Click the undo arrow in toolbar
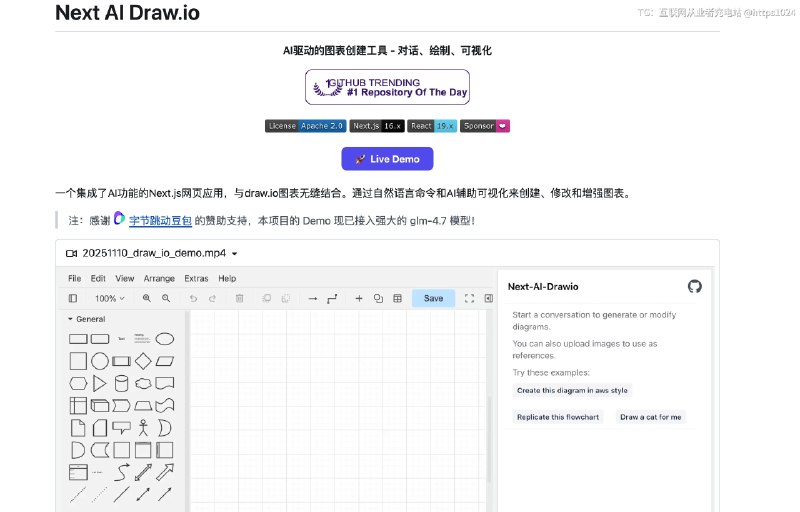The image size is (800, 512). (x=193, y=298)
